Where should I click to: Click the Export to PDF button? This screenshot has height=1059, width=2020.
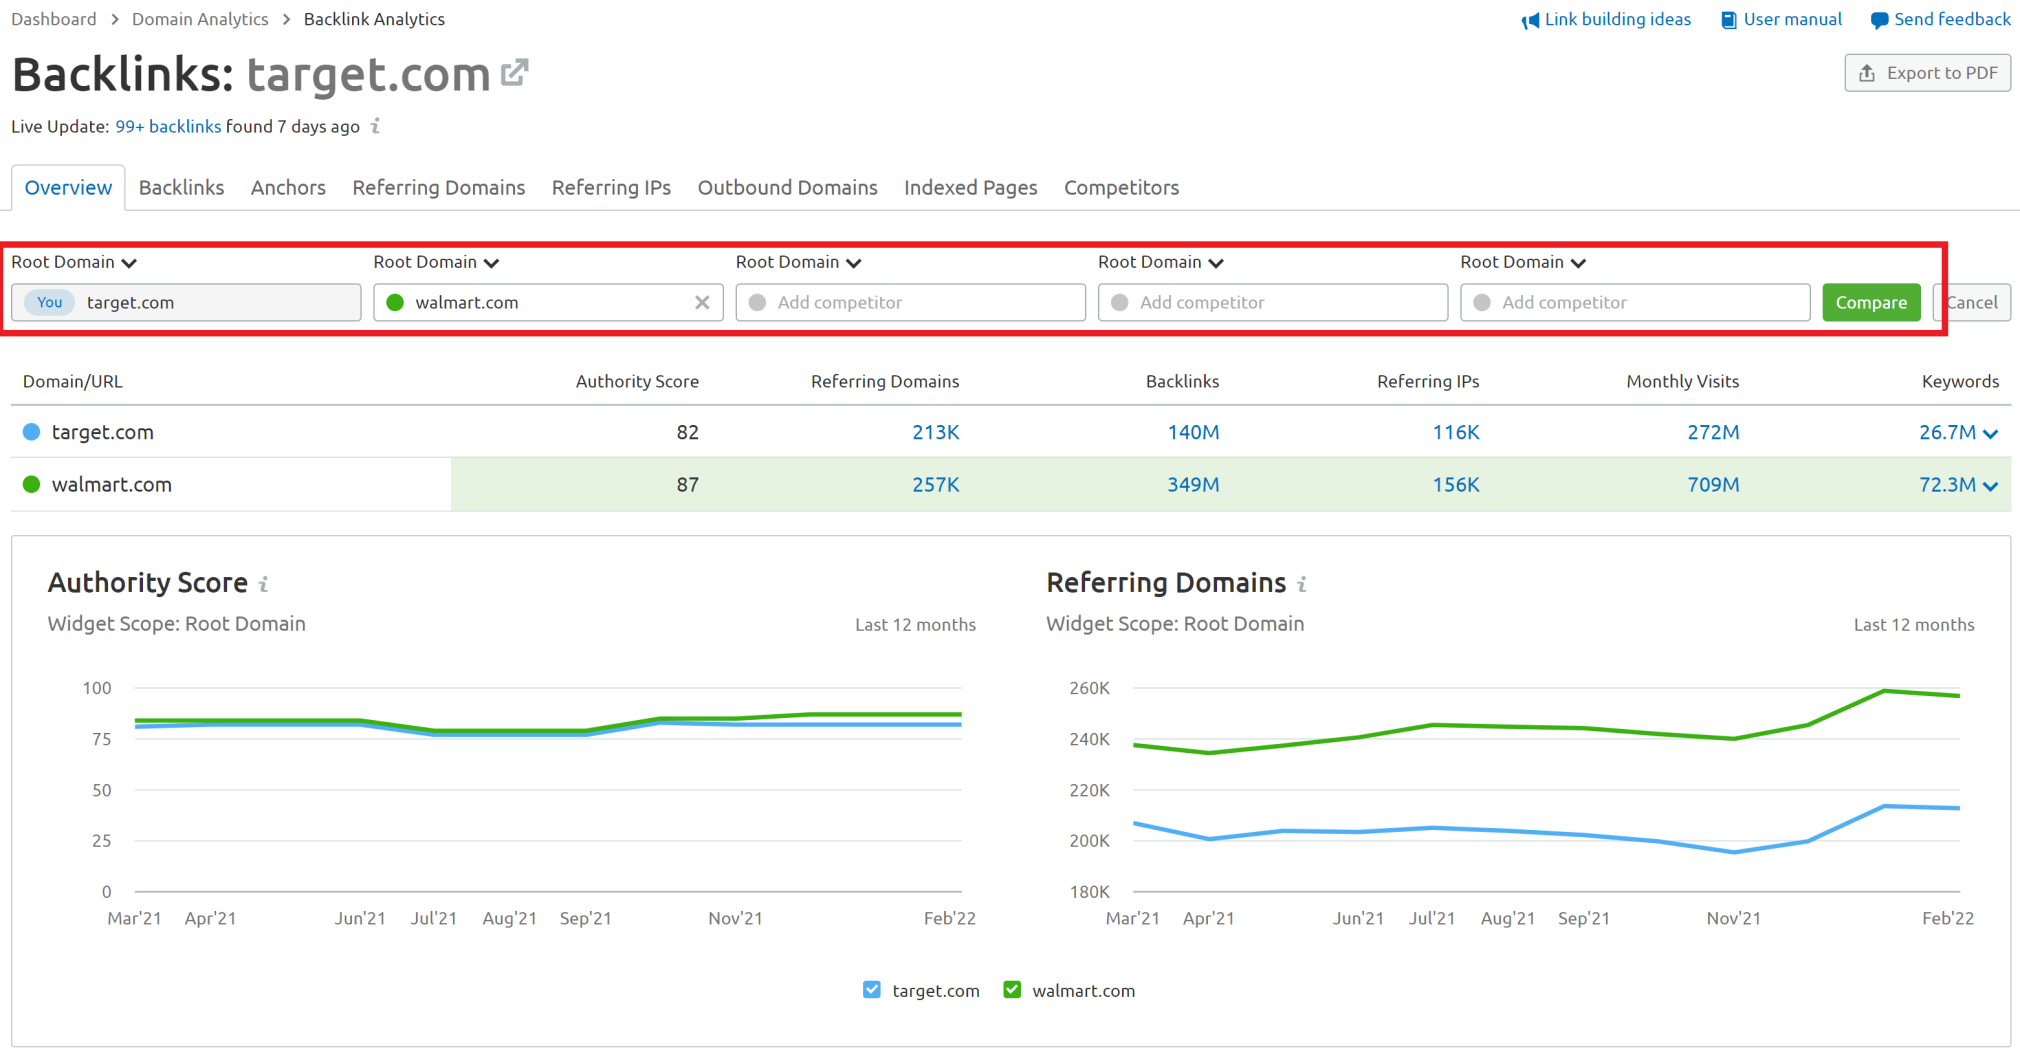[1927, 73]
